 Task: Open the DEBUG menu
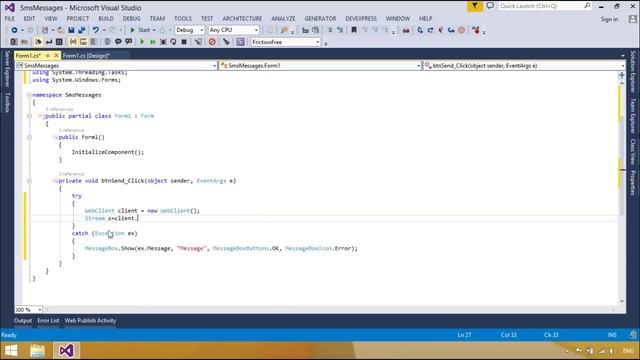click(131, 19)
